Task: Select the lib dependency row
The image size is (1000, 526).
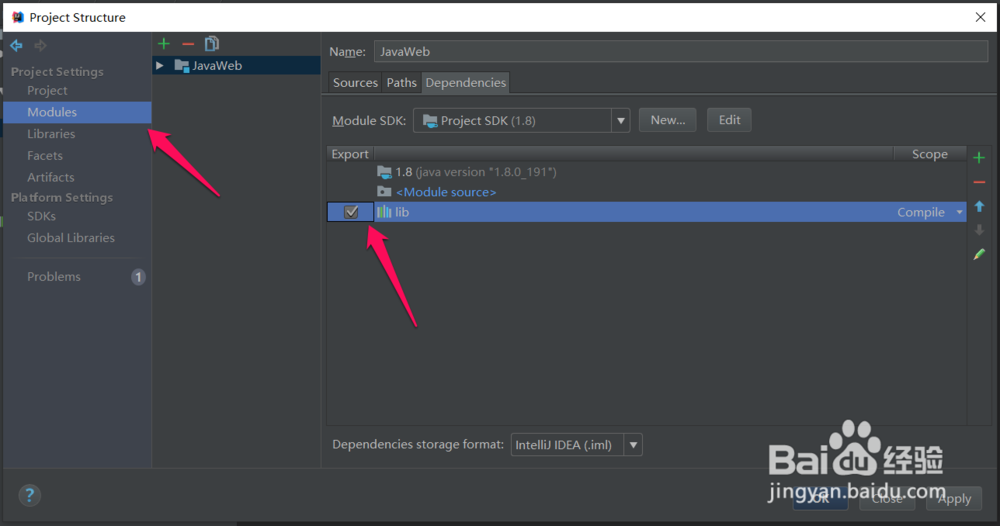Action: [x=647, y=212]
